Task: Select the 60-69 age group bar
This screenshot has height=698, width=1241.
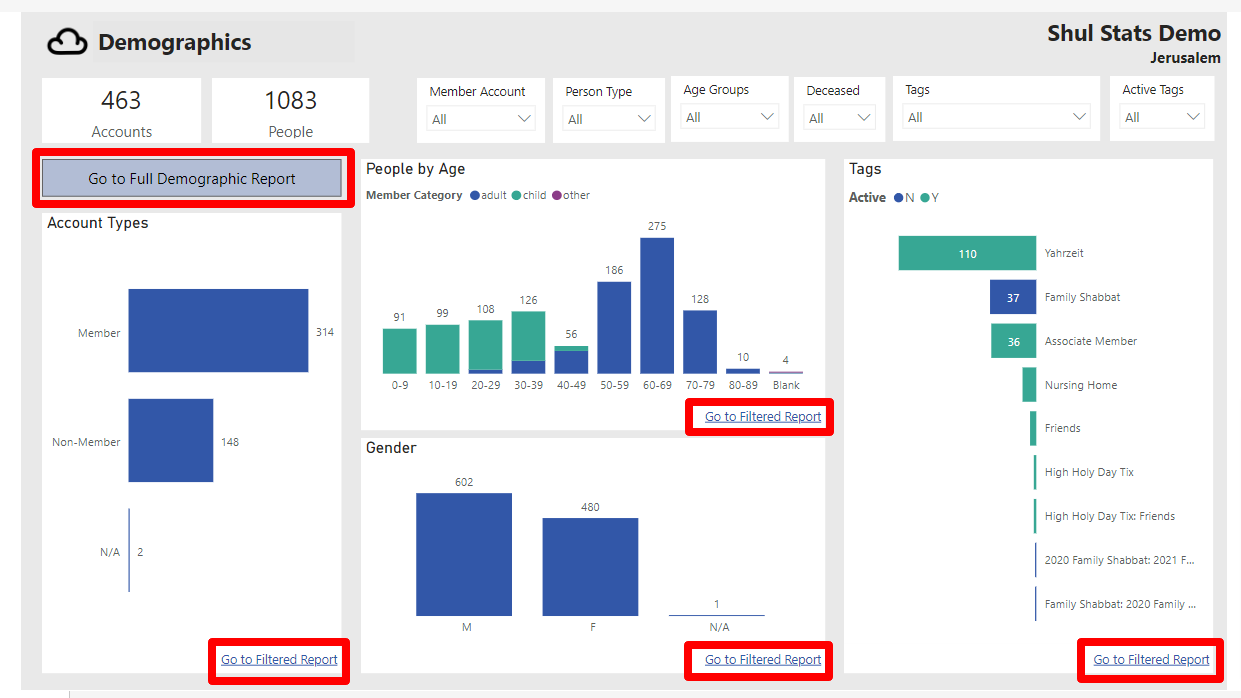Action: coord(657,305)
